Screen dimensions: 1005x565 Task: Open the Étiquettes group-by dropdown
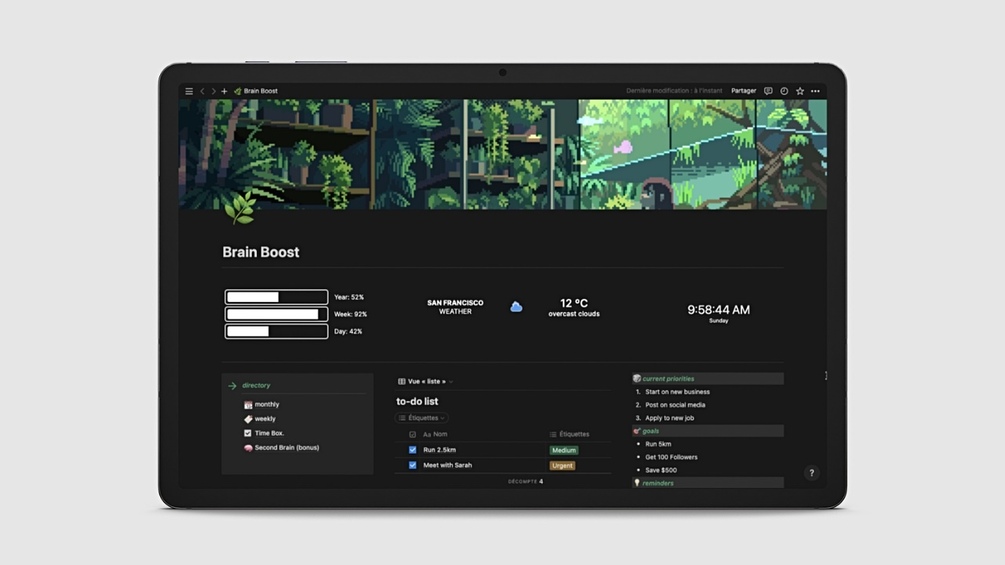click(422, 418)
